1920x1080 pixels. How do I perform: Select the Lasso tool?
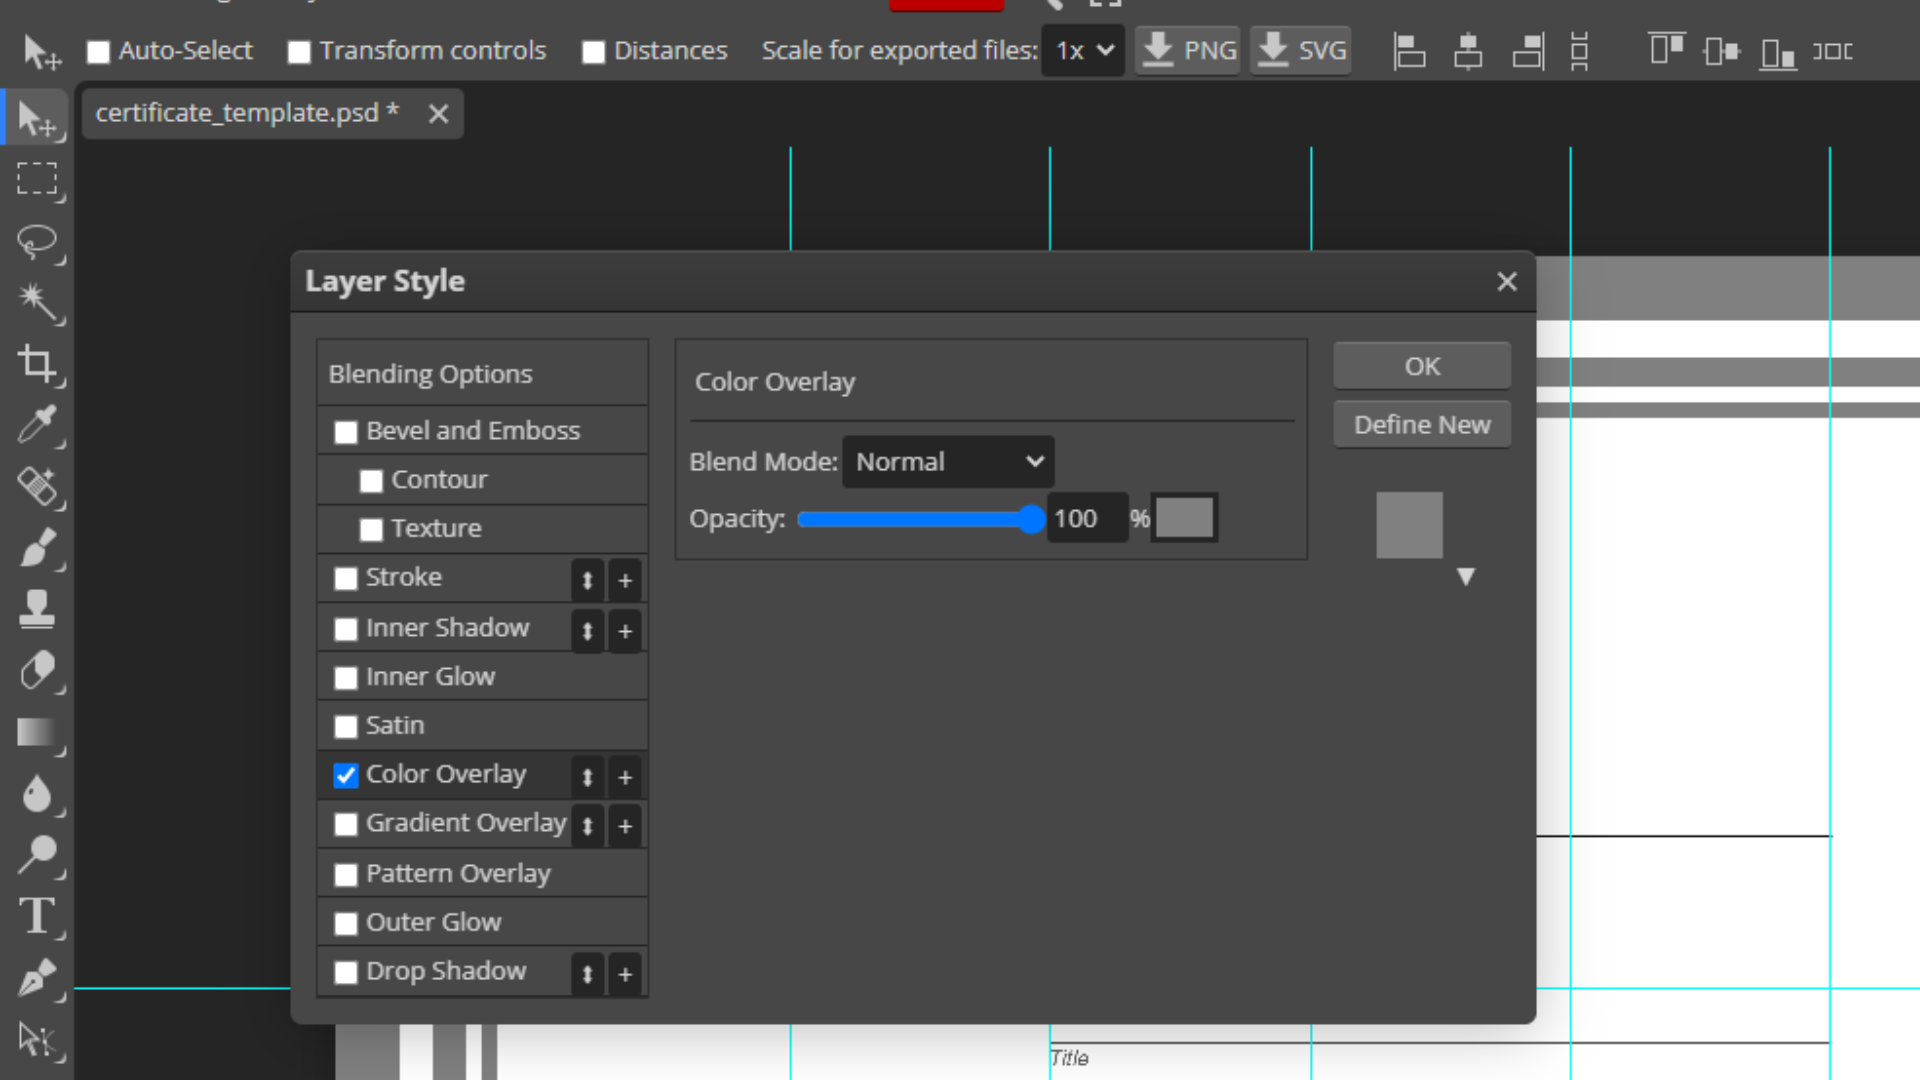pos(37,242)
